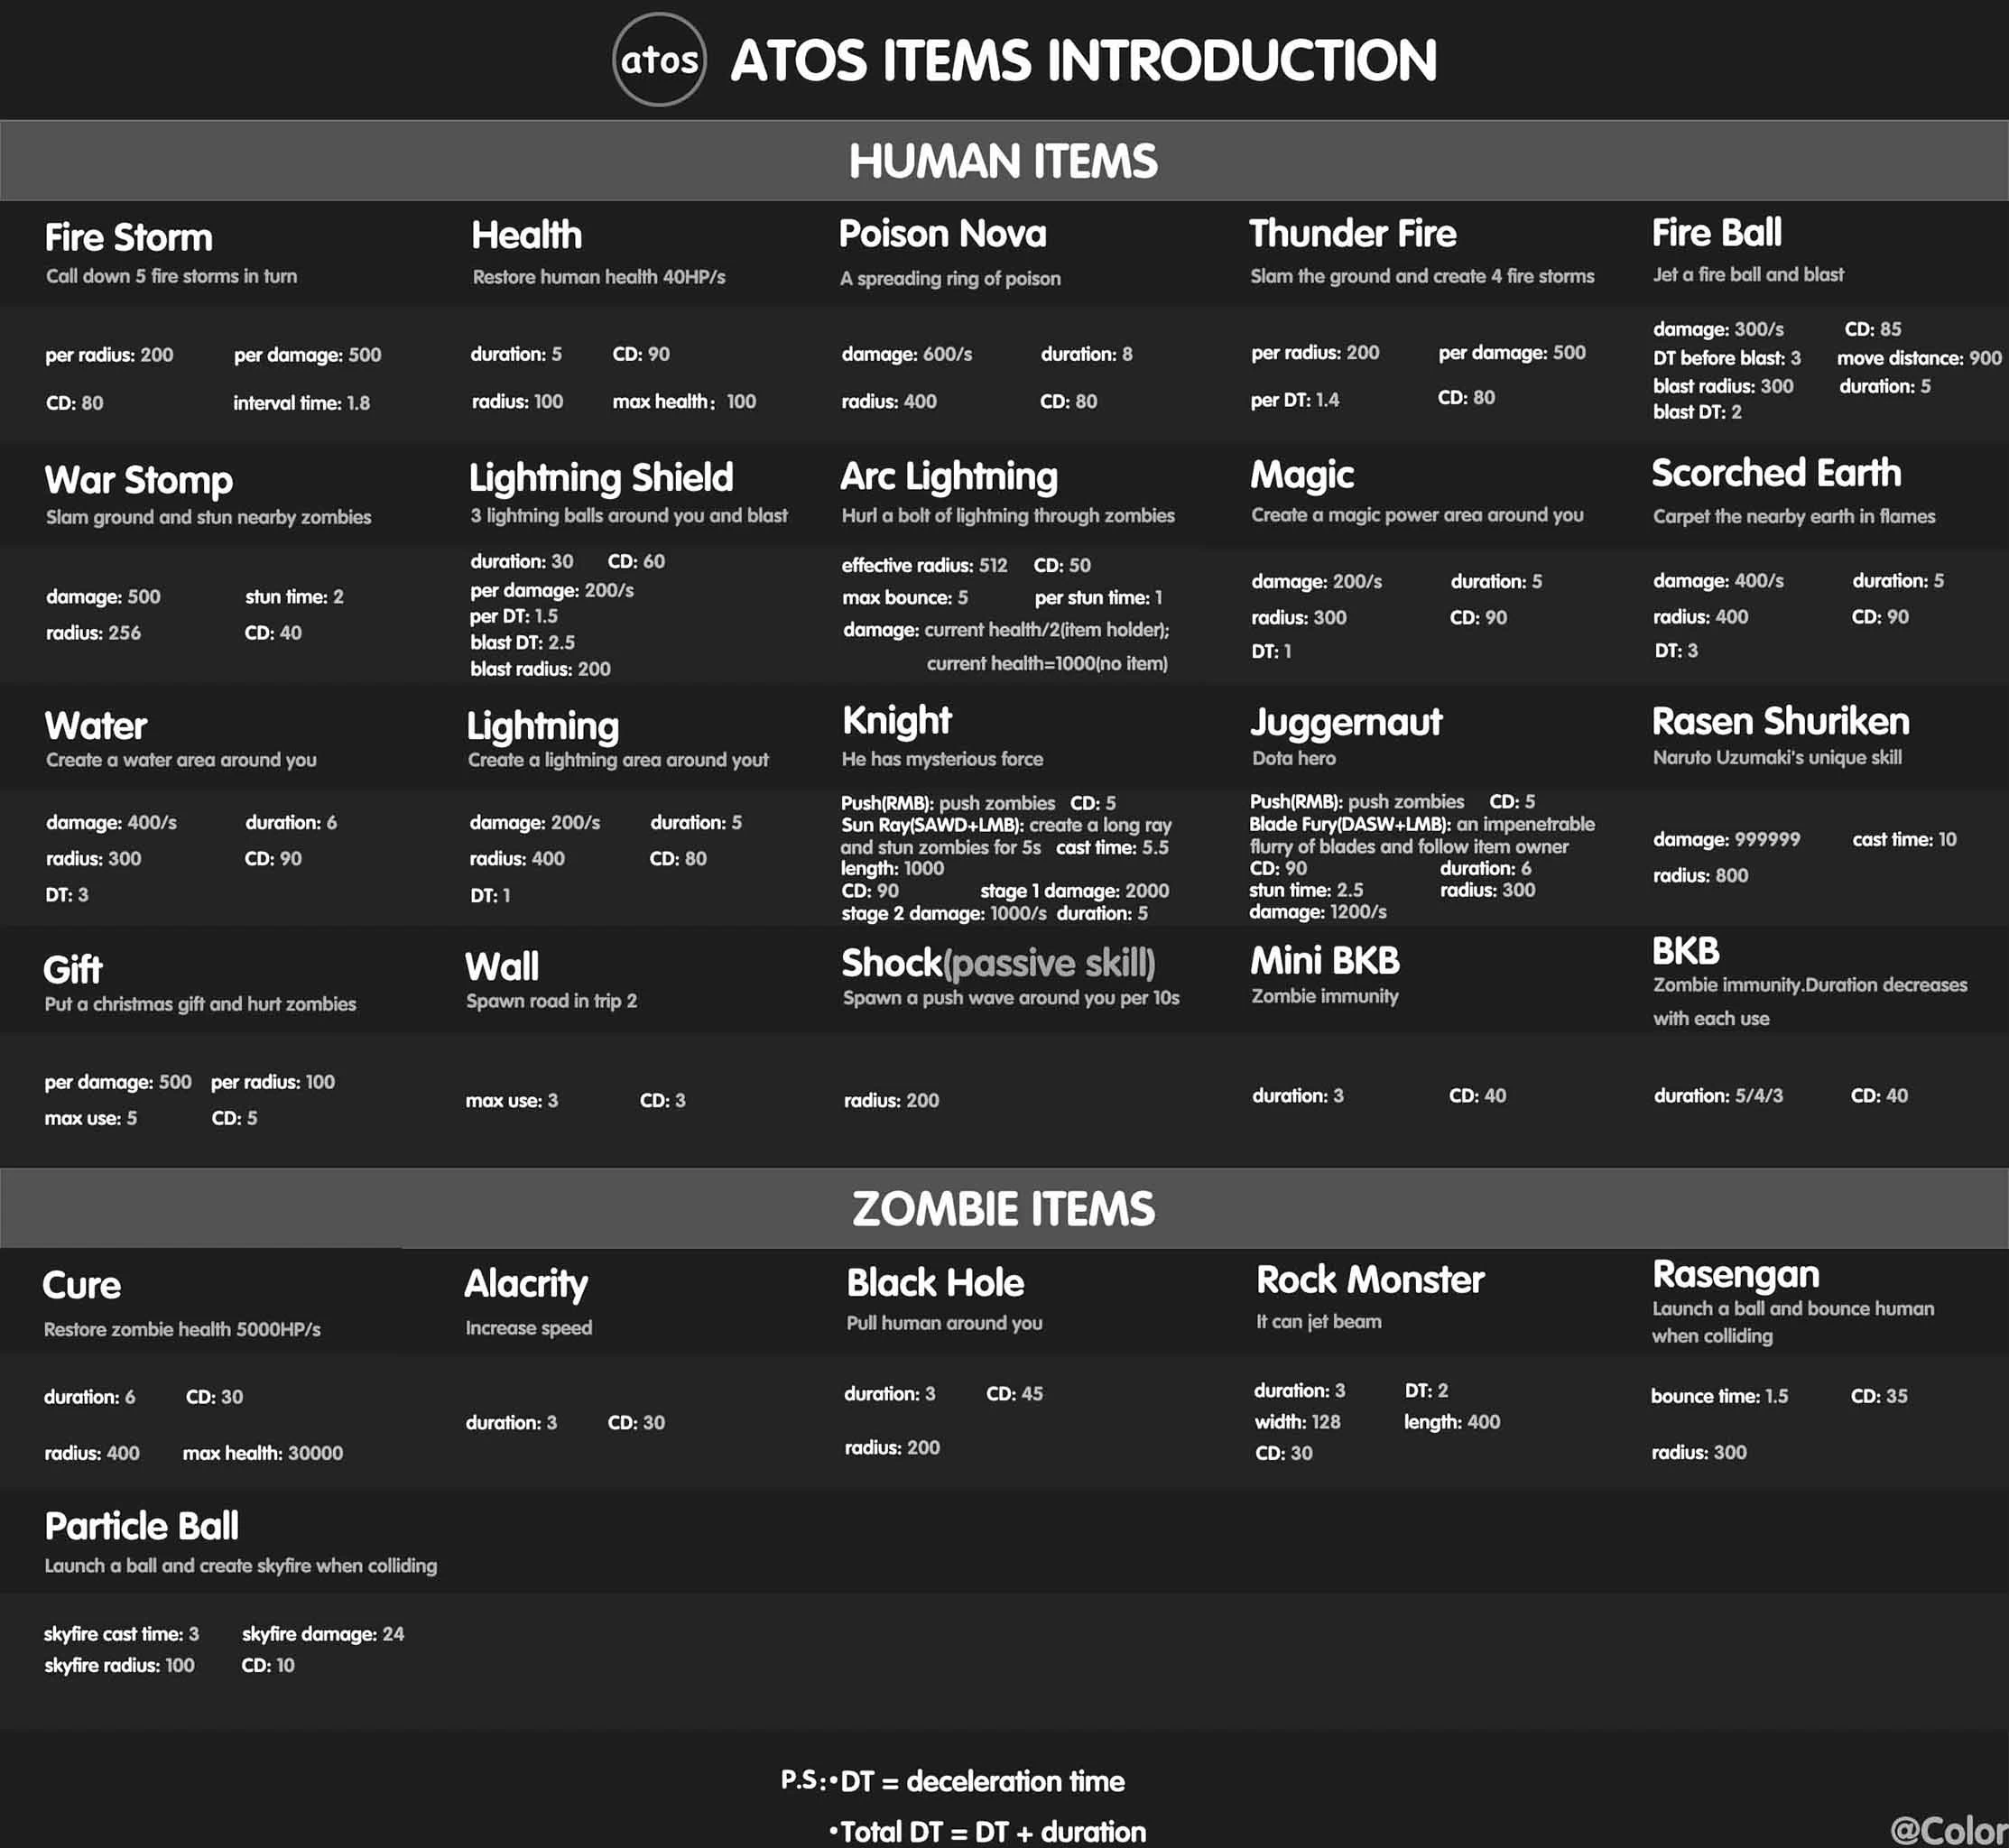
Task: Click the atos circular logo
Action: [659, 60]
